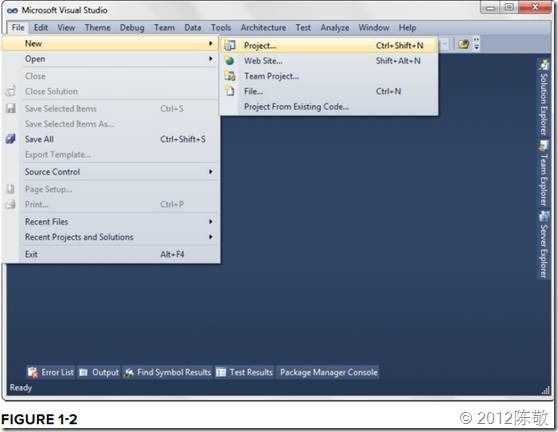Open the Architecture menu

click(x=263, y=27)
